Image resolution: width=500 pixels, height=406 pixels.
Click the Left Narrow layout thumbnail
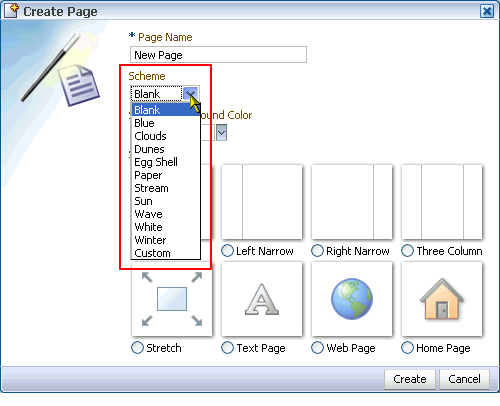[262, 202]
